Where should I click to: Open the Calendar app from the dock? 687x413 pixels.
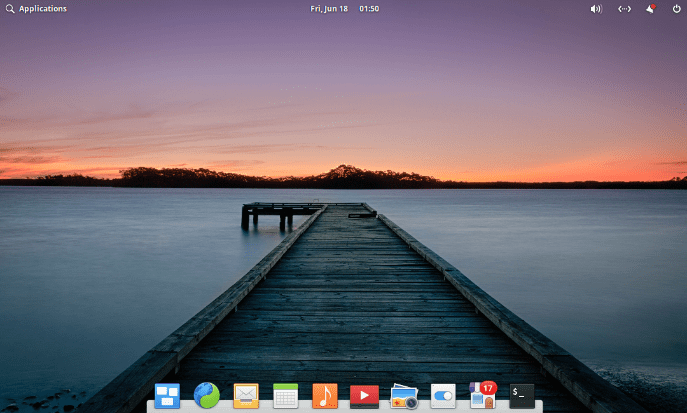coord(286,396)
